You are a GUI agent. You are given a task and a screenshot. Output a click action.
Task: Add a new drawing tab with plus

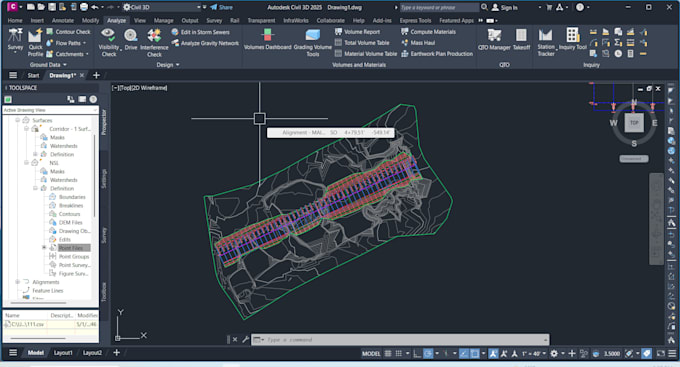[96, 75]
